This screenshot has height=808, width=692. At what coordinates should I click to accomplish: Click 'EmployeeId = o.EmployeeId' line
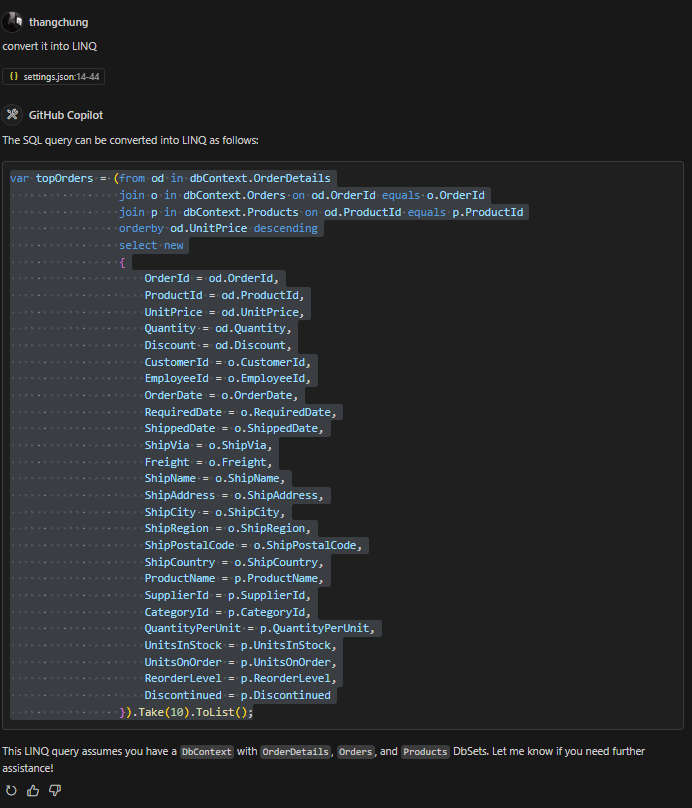point(227,378)
